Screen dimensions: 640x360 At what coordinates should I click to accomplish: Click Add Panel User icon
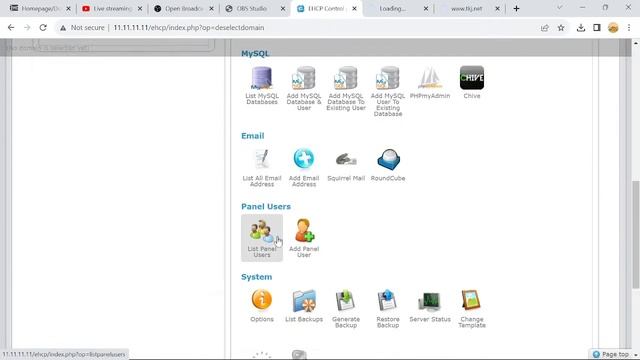[x=304, y=231]
